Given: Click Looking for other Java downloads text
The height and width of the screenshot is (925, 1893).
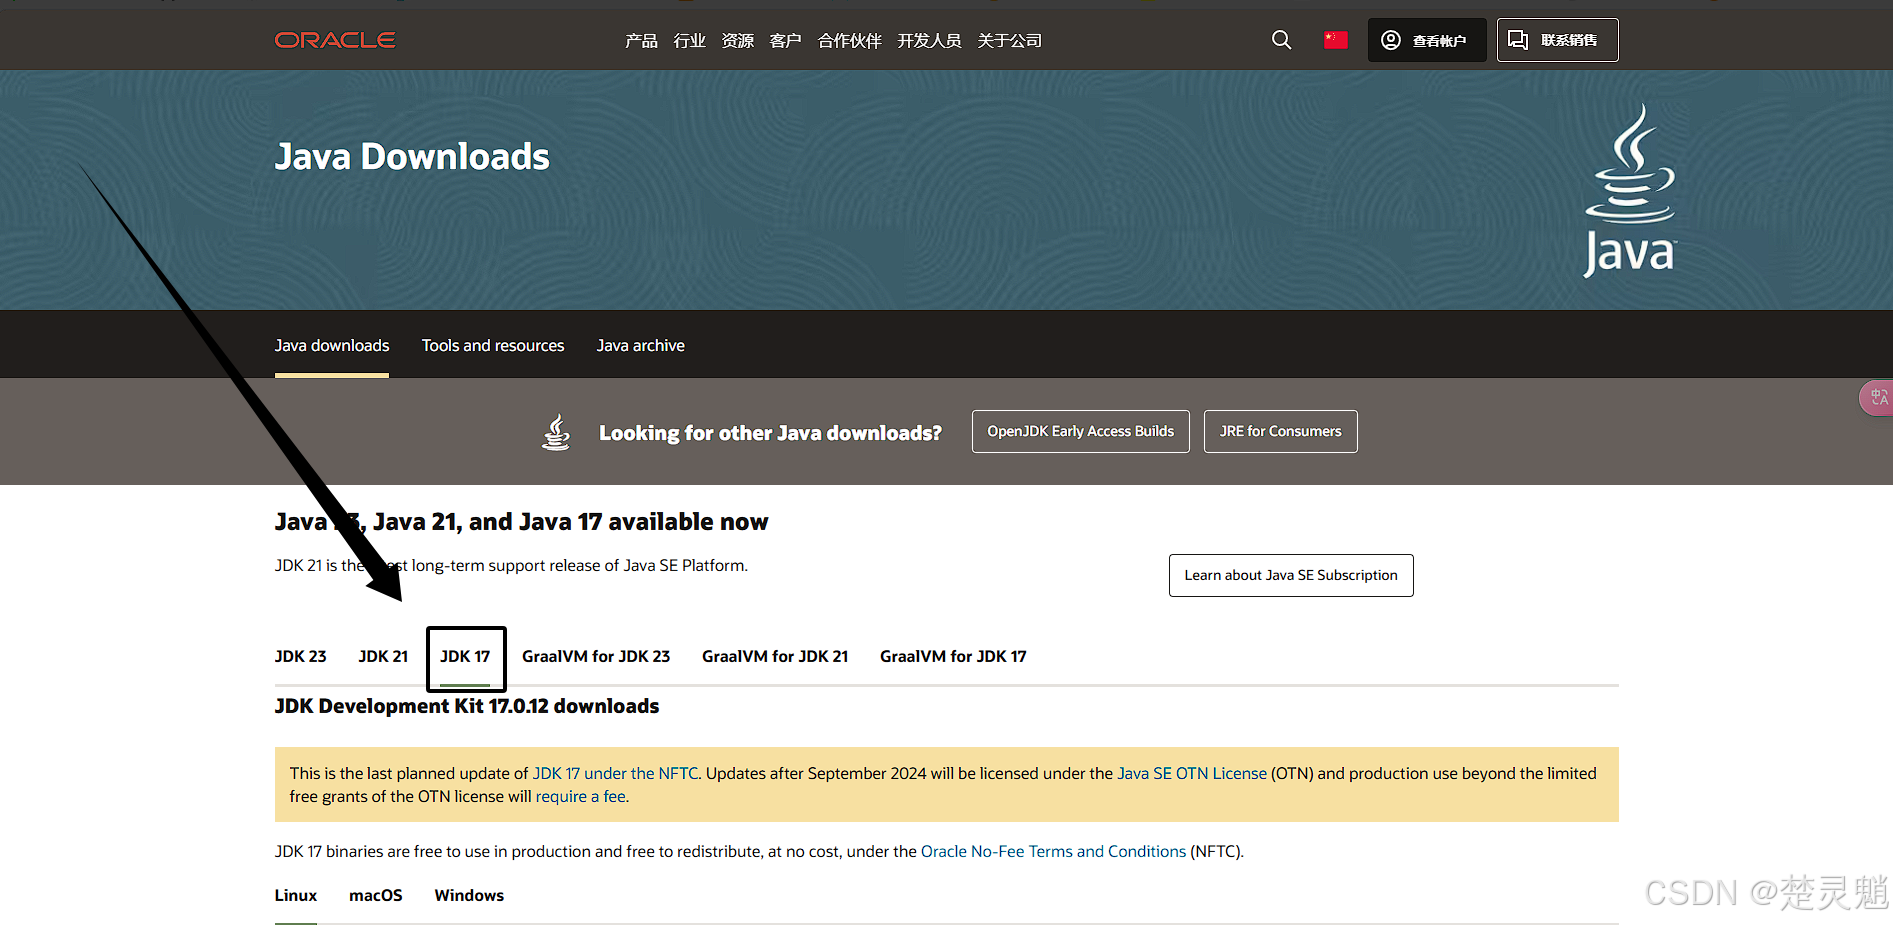Looking at the screenshot, I should [770, 433].
